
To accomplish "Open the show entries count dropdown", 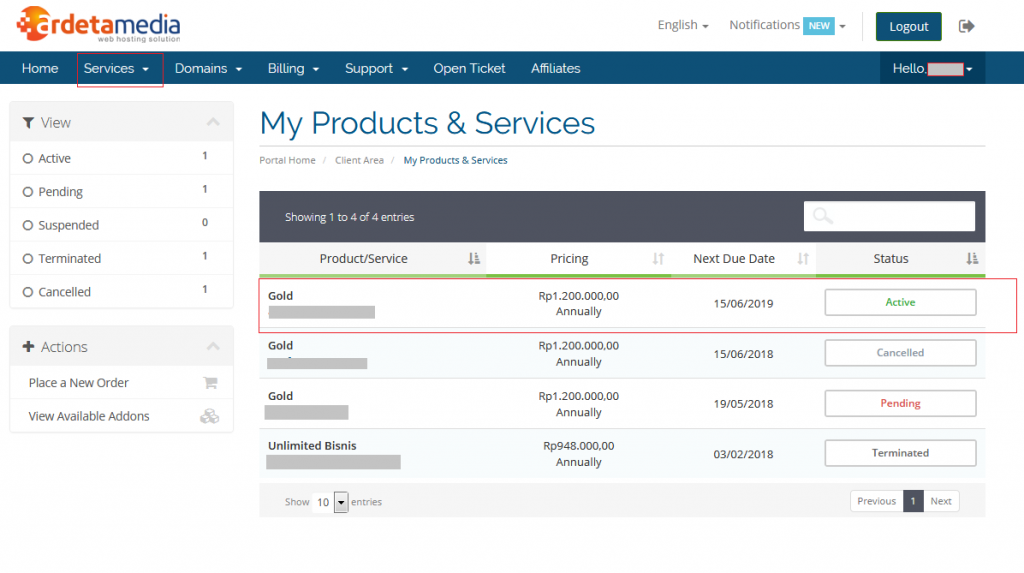I will point(331,502).
